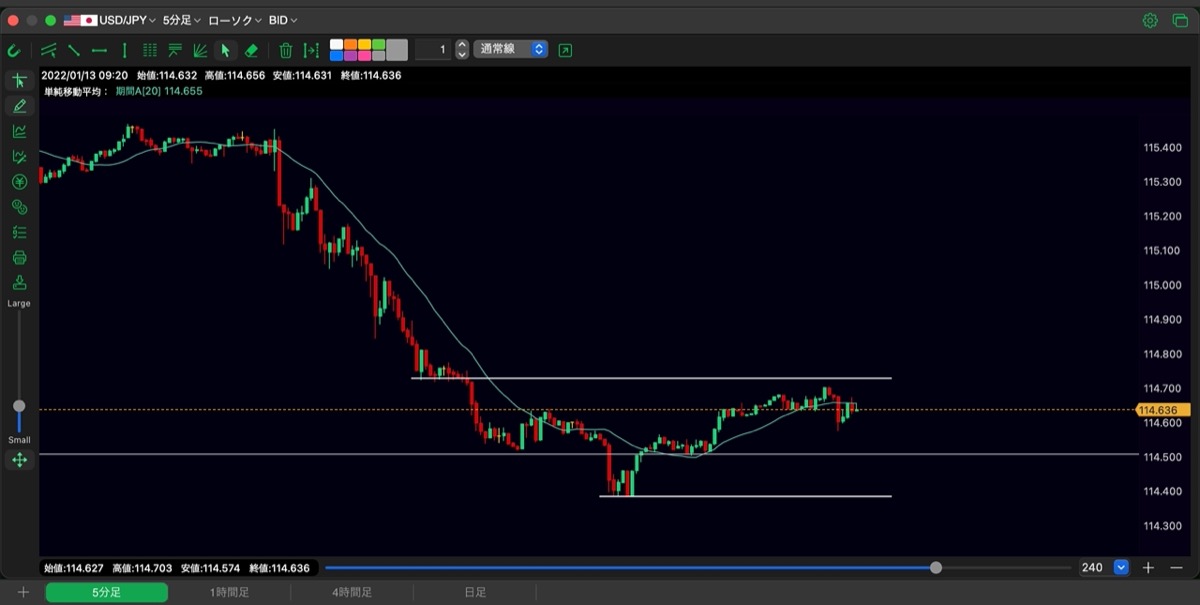The width and height of the screenshot is (1200, 605).
Task: Open the printer icon in sidebar
Action: [x=19, y=257]
